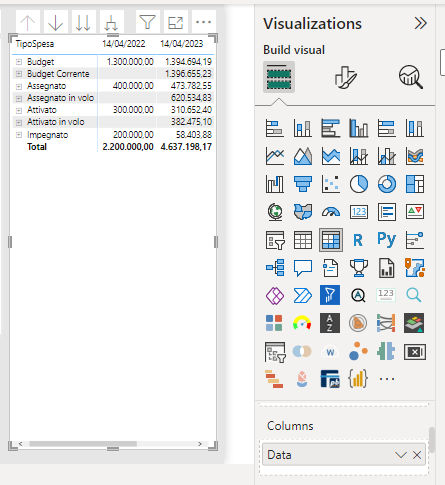The height and width of the screenshot is (485, 445).
Task: Select the line chart visual
Action: 275,156
